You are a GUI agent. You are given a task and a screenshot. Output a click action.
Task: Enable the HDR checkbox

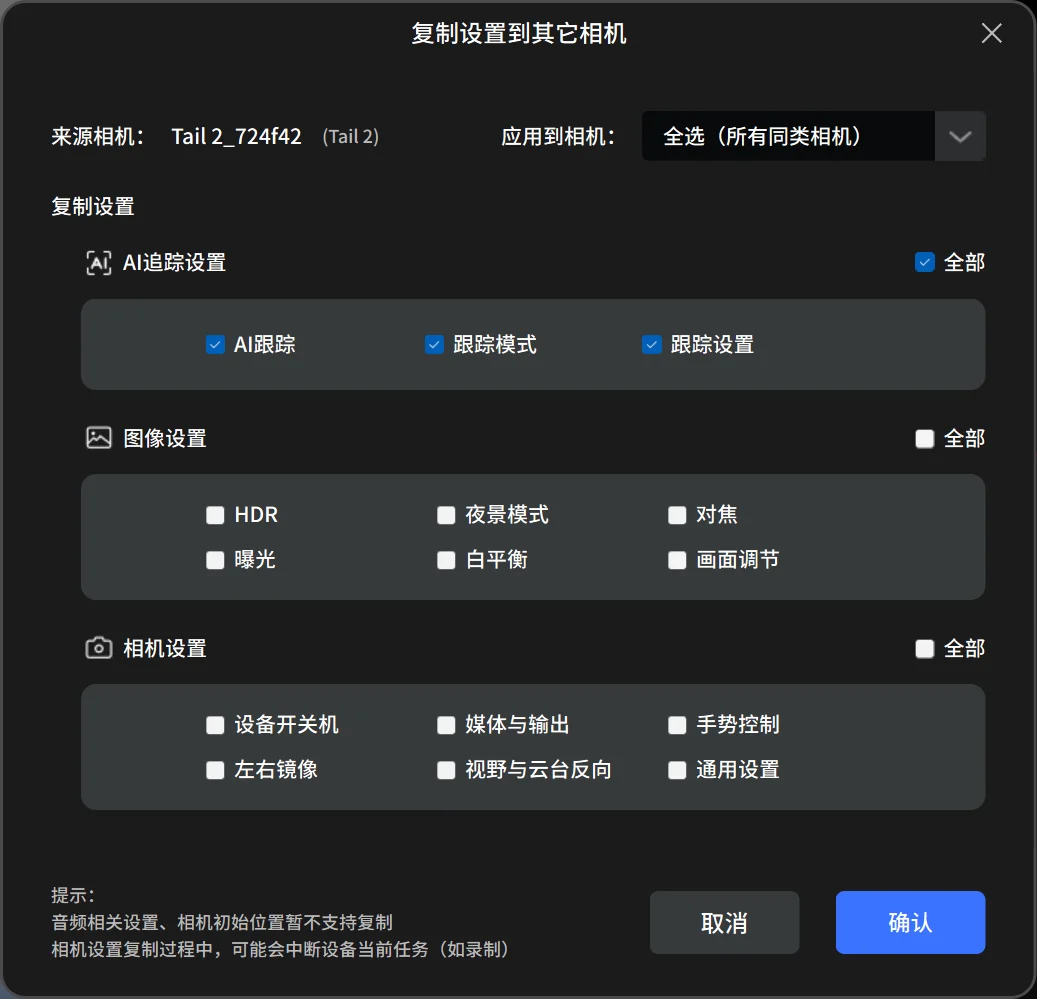215,515
